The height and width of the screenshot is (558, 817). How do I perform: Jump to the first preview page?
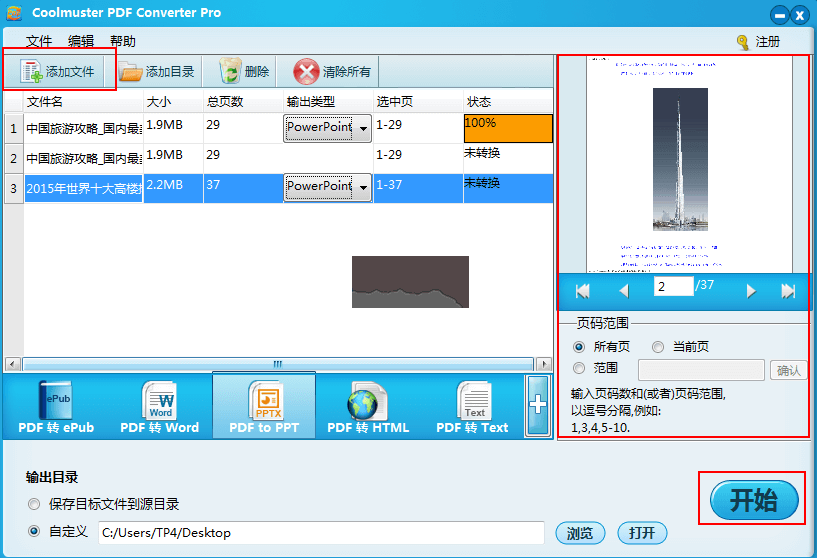[x=583, y=291]
